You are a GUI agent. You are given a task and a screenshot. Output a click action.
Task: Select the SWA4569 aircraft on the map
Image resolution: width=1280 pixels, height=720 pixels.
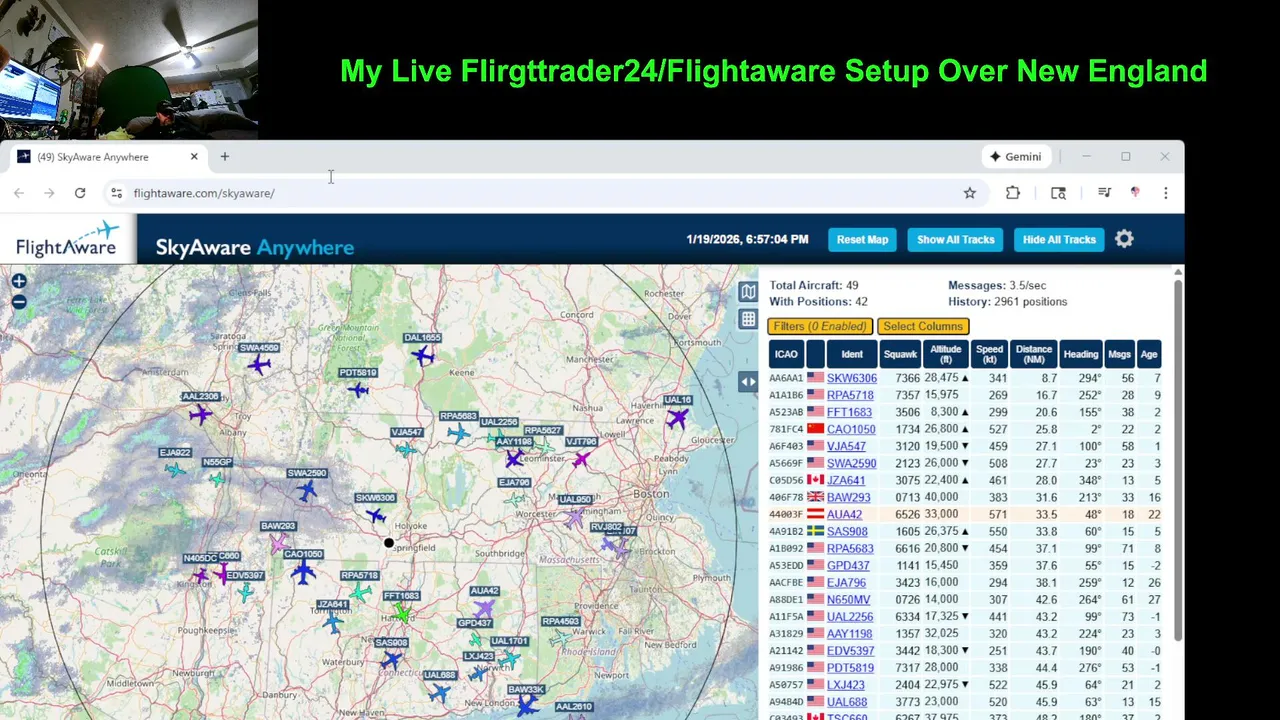click(x=260, y=364)
